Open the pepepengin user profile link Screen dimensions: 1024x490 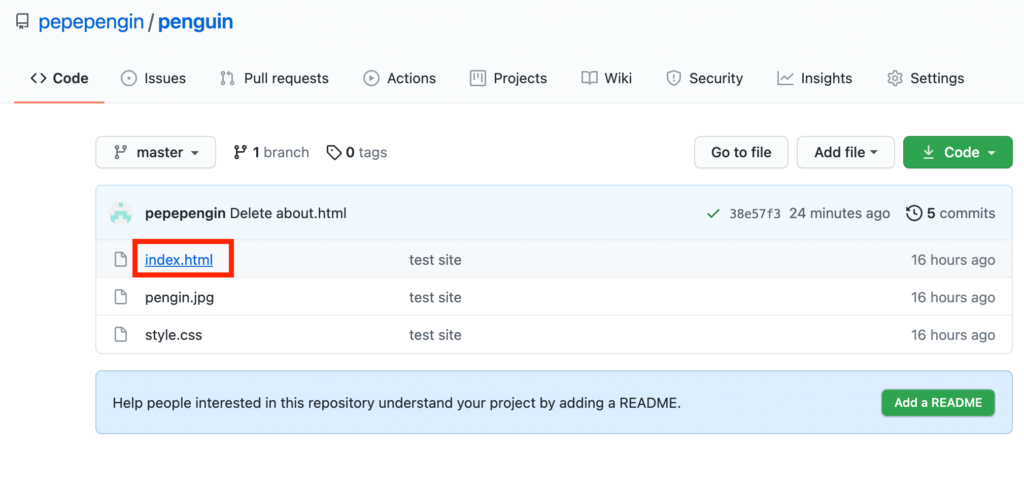[x=91, y=22]
